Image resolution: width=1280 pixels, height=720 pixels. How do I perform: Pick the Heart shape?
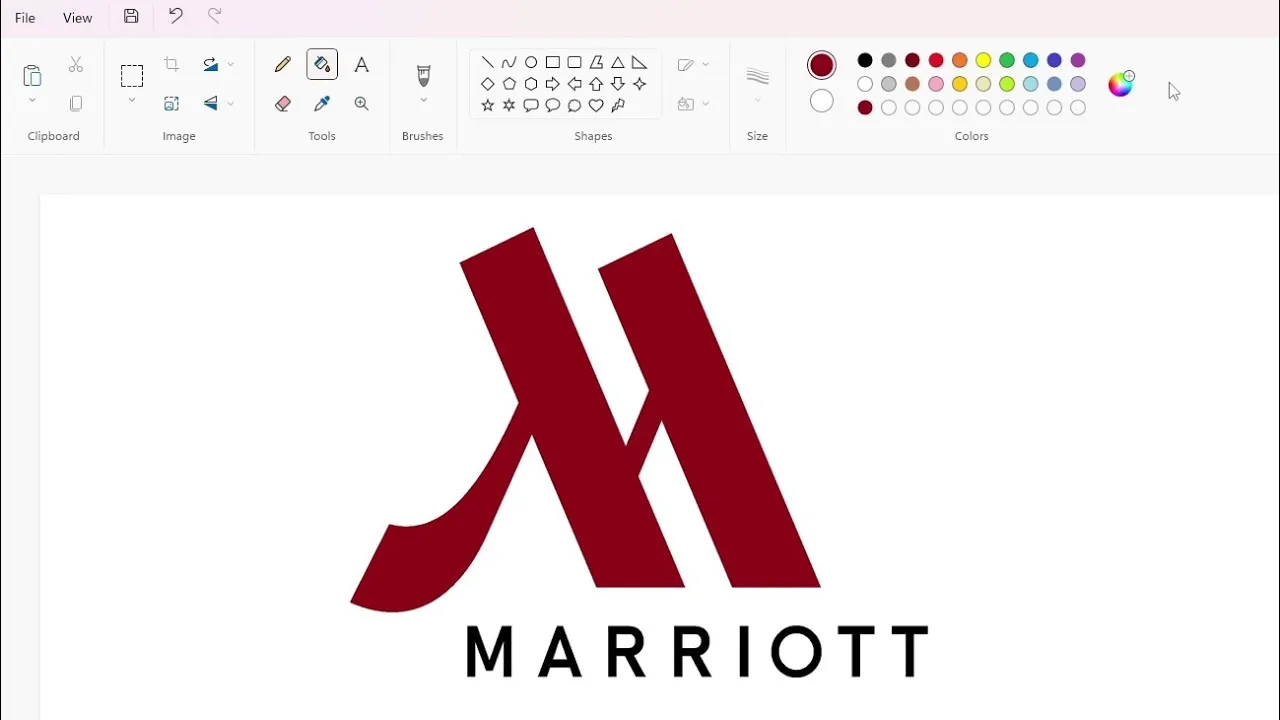[x=596, y=105]
